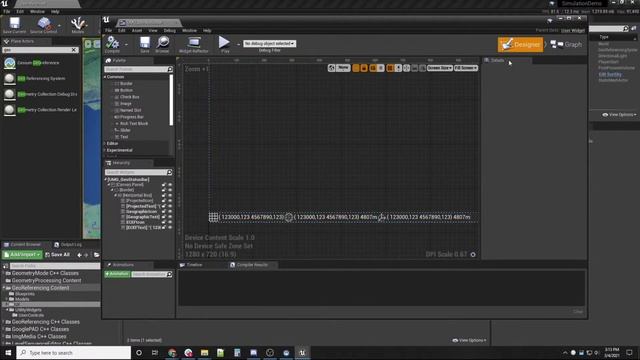Viewport: 640px width, 360px height.
Task: Toggle visibility eye of Horizontal Box row
Action: coord(170,196)
